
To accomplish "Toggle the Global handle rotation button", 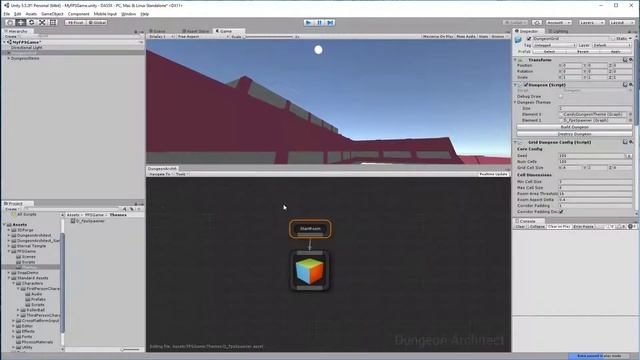I will 97,22.
